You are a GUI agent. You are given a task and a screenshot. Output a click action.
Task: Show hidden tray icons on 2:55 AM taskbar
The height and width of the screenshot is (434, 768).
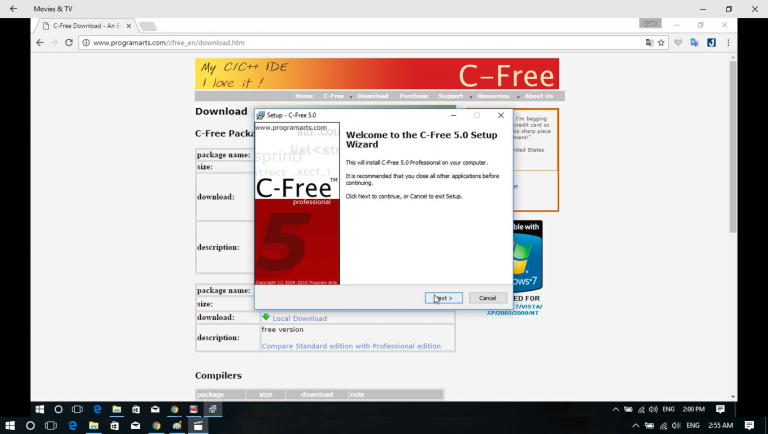click(x=636, y=426)
